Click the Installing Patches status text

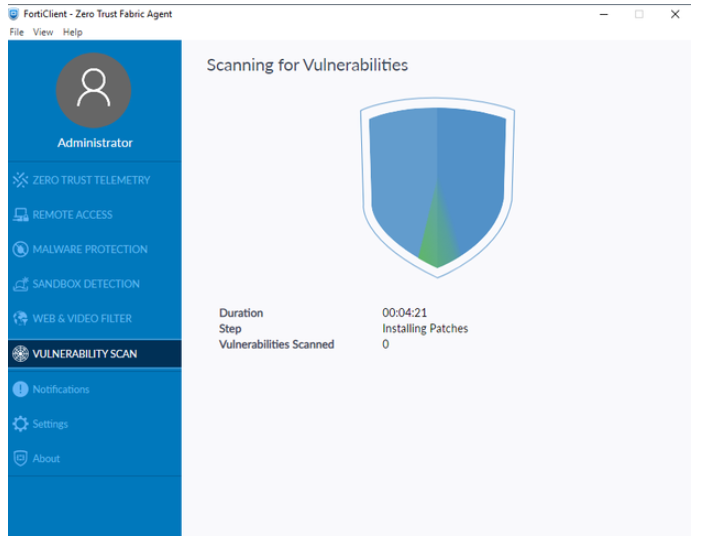tap(425, 328)
